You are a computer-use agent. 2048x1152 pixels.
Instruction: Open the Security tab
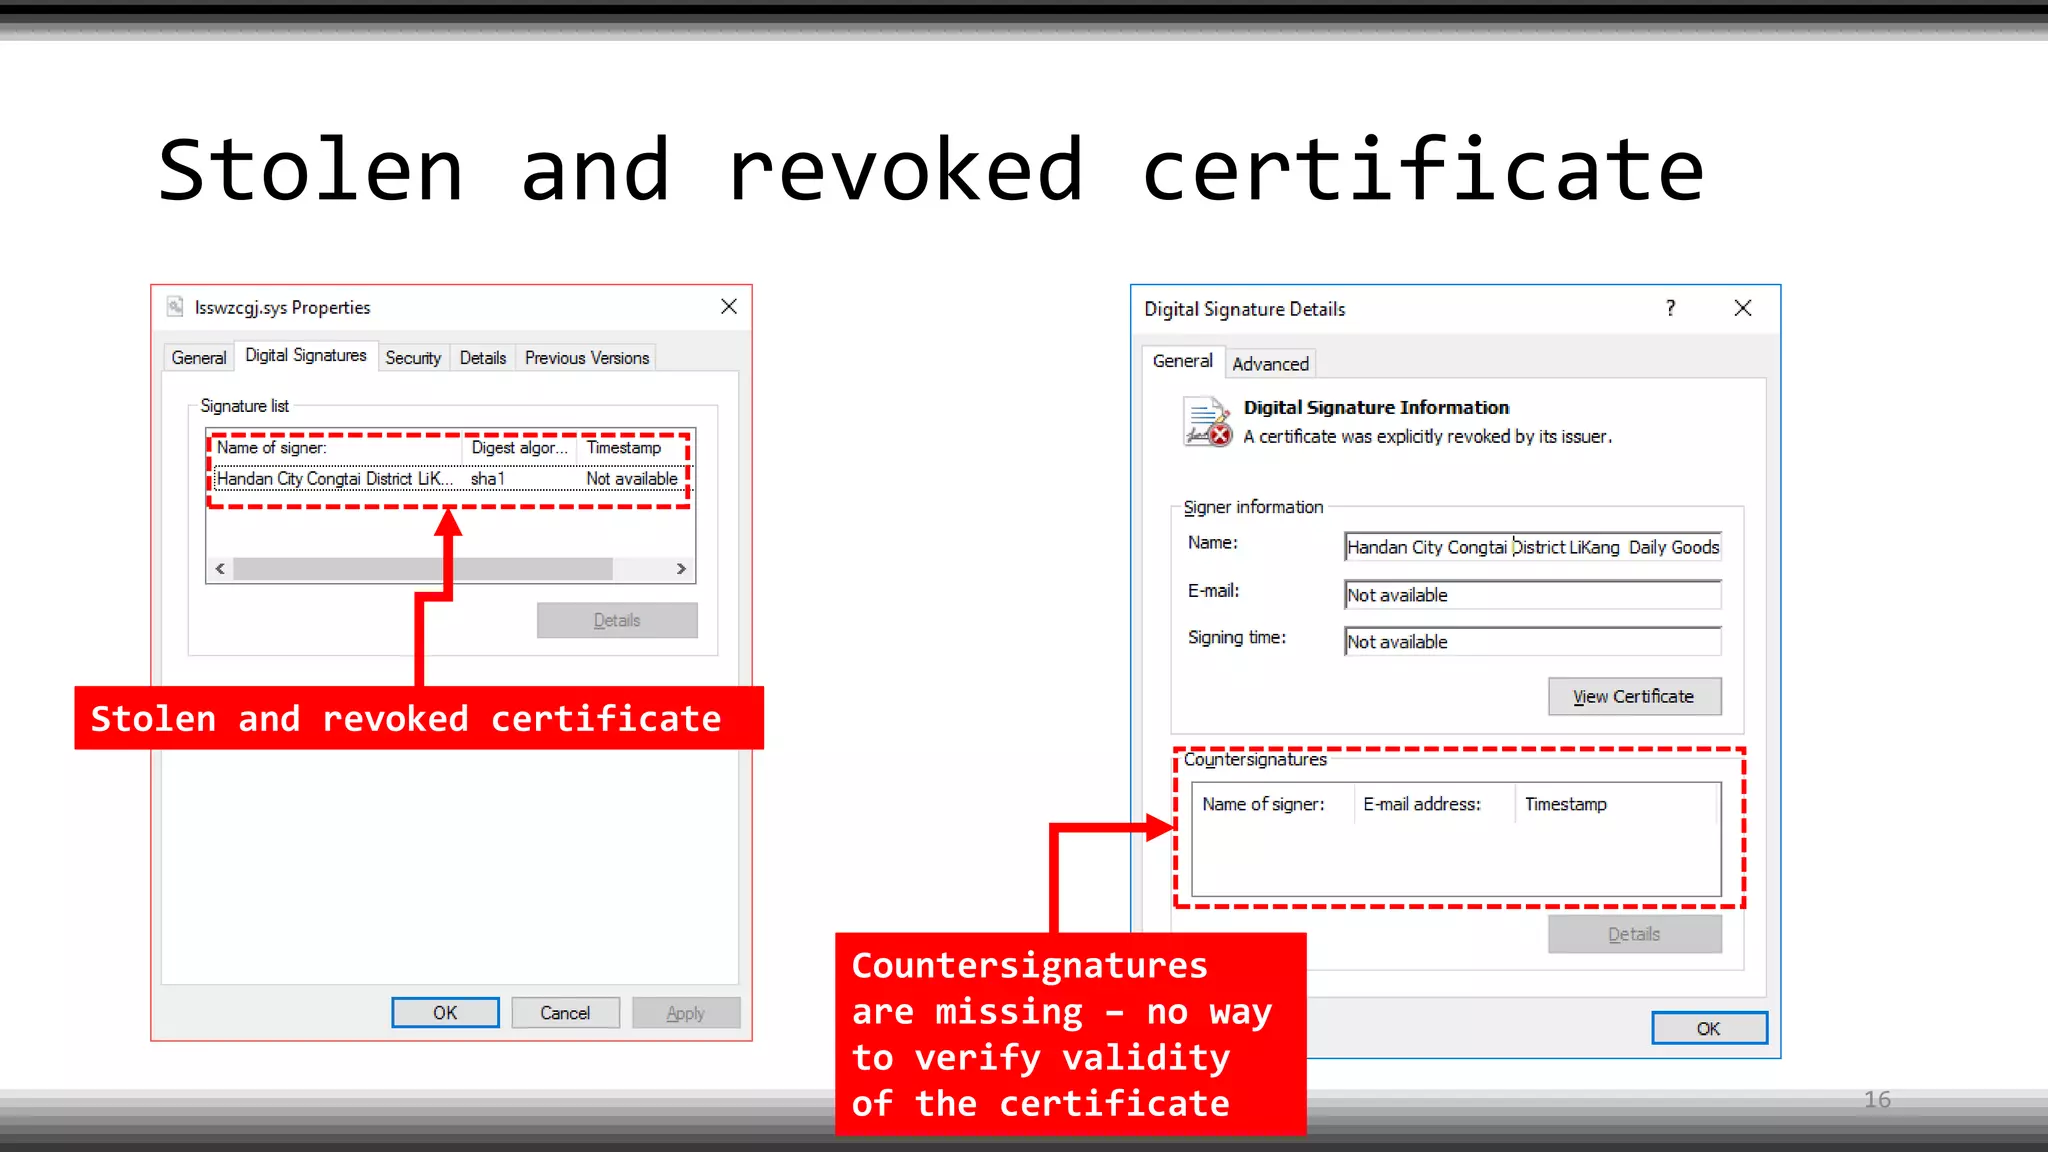[x=413, y=358]
